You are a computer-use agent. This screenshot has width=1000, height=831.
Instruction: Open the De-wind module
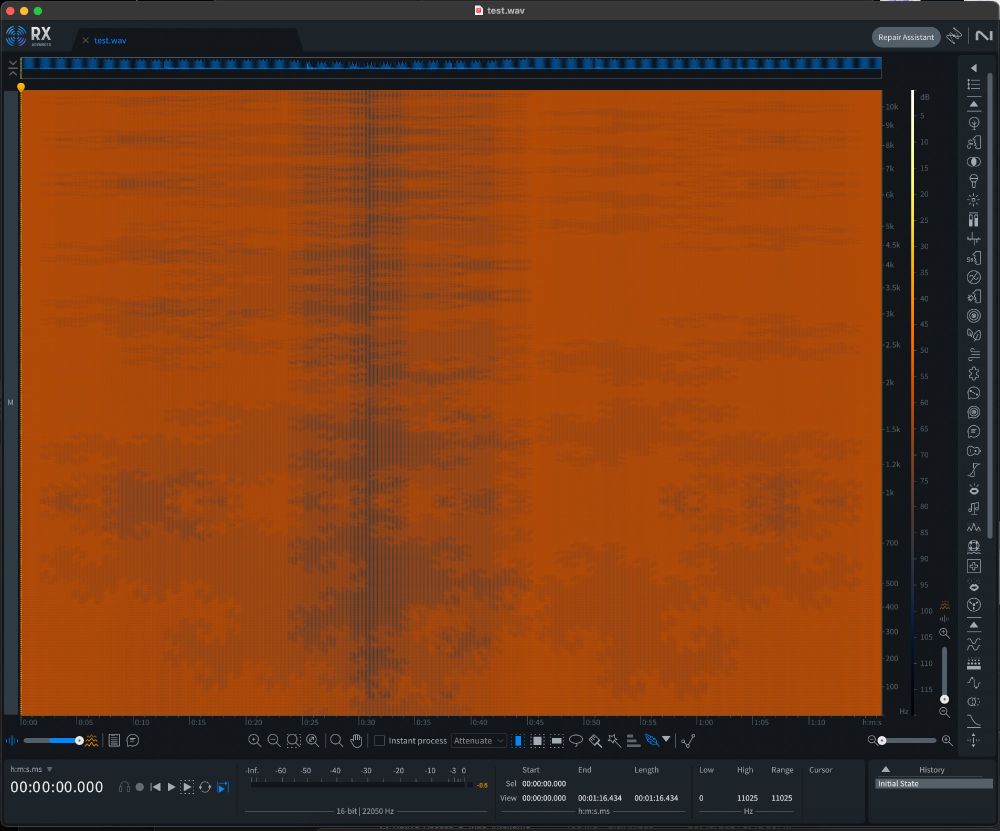point(974,355)
